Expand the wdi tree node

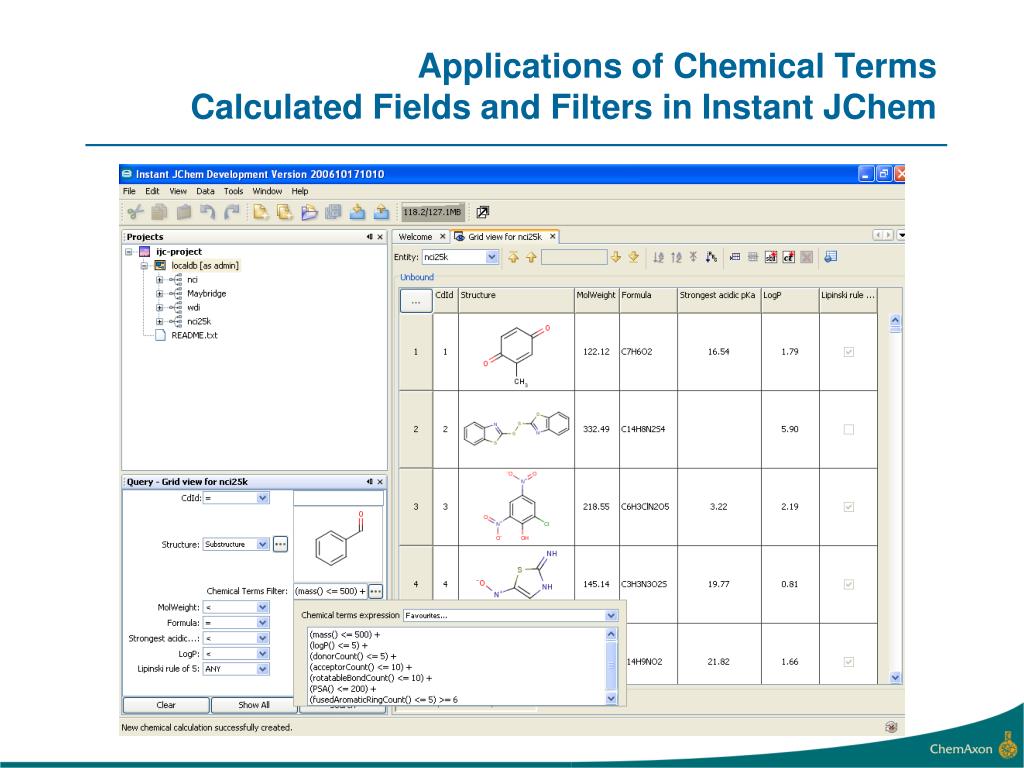tap(159, 308)
